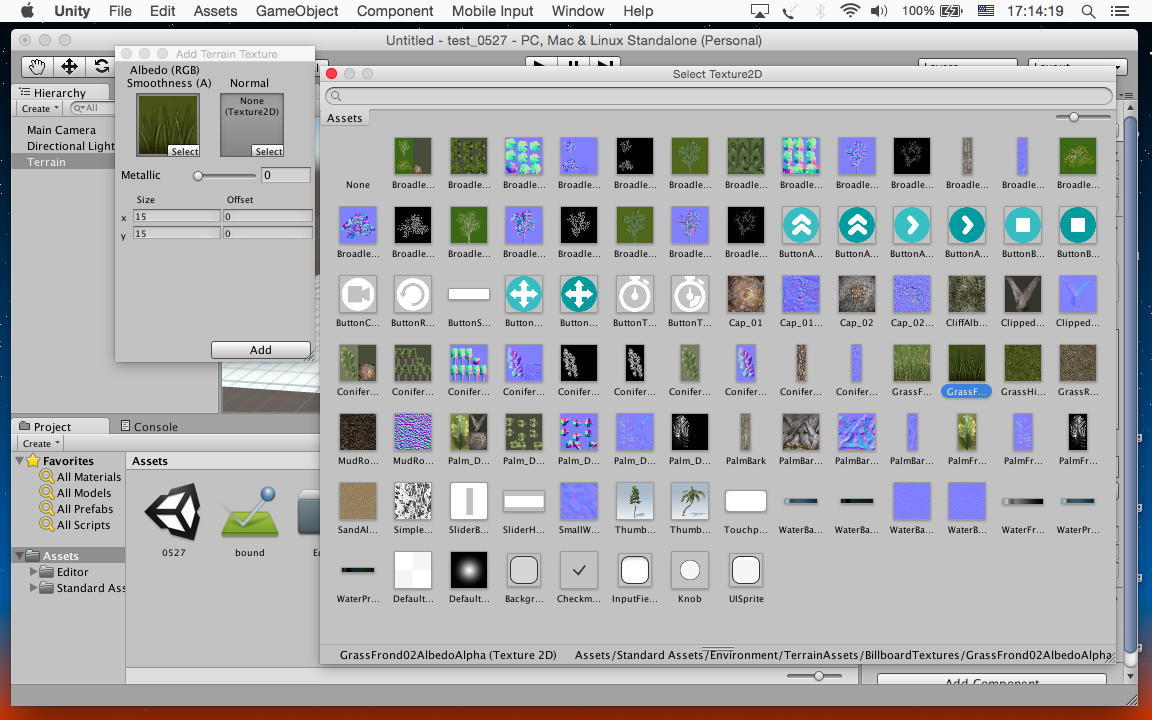Expand the Editor folder in Project

coord(34,572)
